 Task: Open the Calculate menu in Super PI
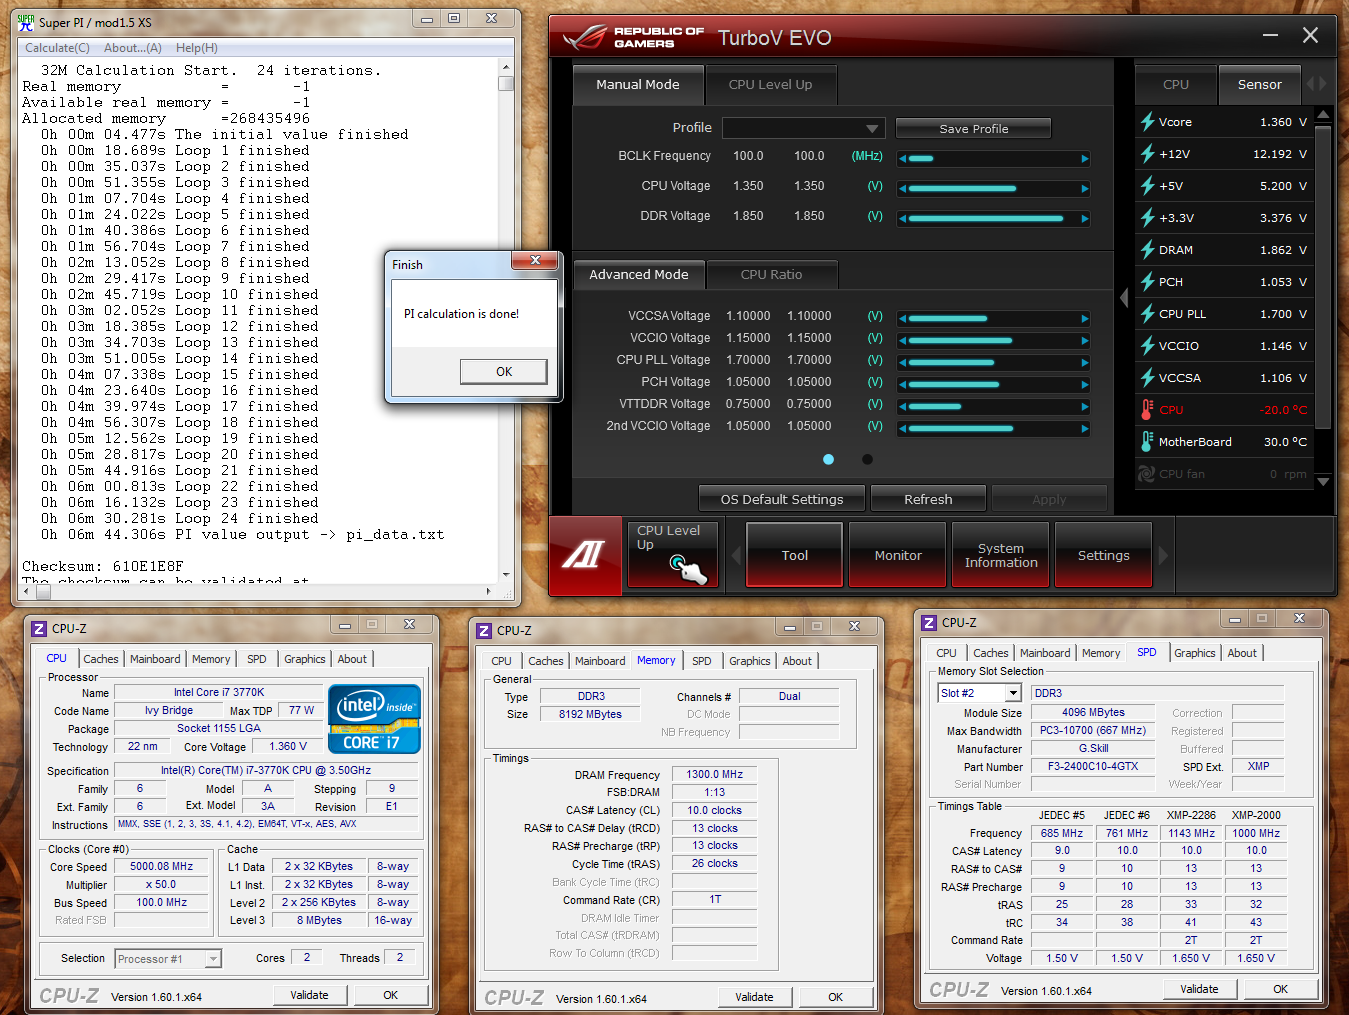(x=57, y=48)
